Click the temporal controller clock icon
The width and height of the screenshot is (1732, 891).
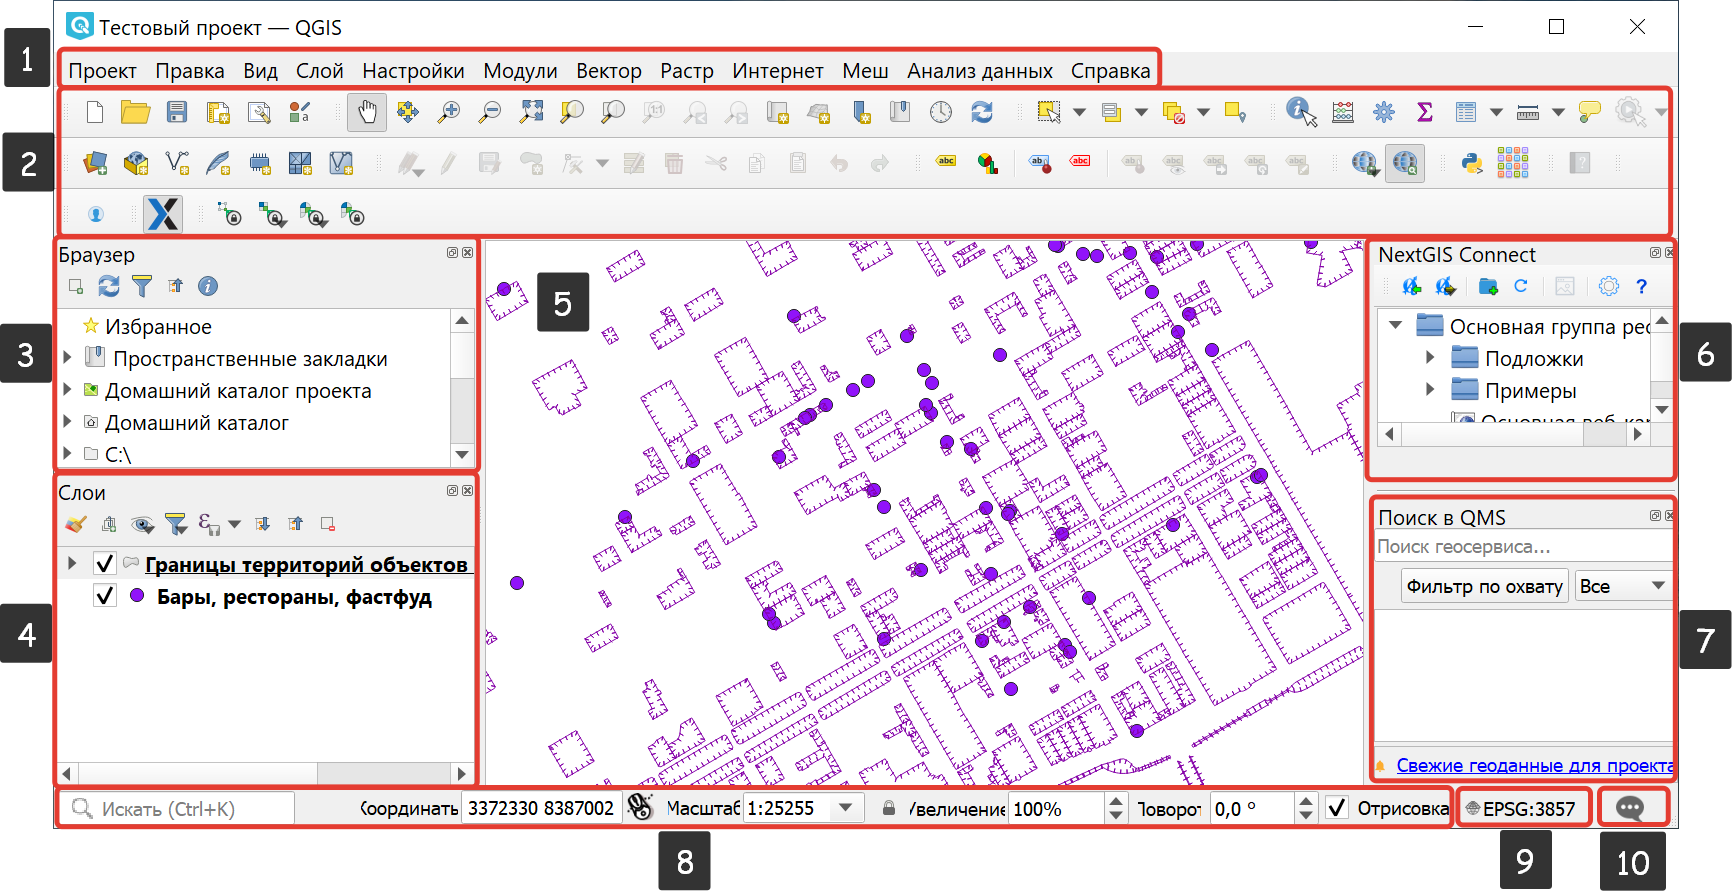(941, 112)
